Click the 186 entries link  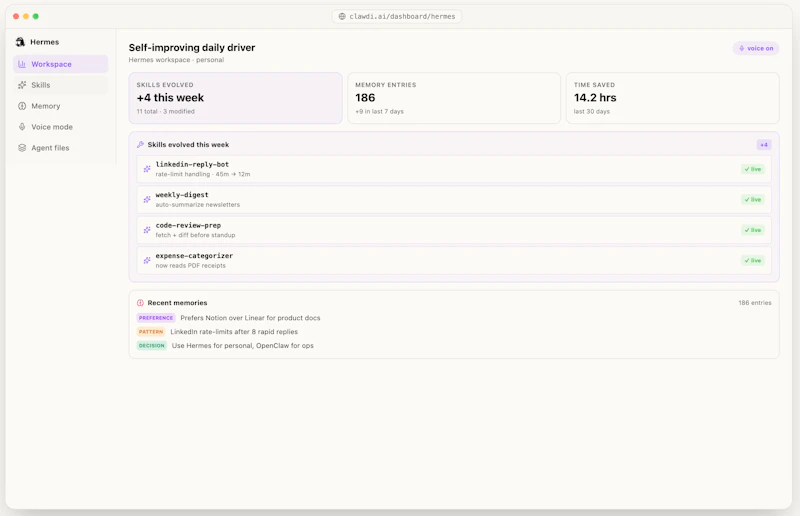coord(755,303)
